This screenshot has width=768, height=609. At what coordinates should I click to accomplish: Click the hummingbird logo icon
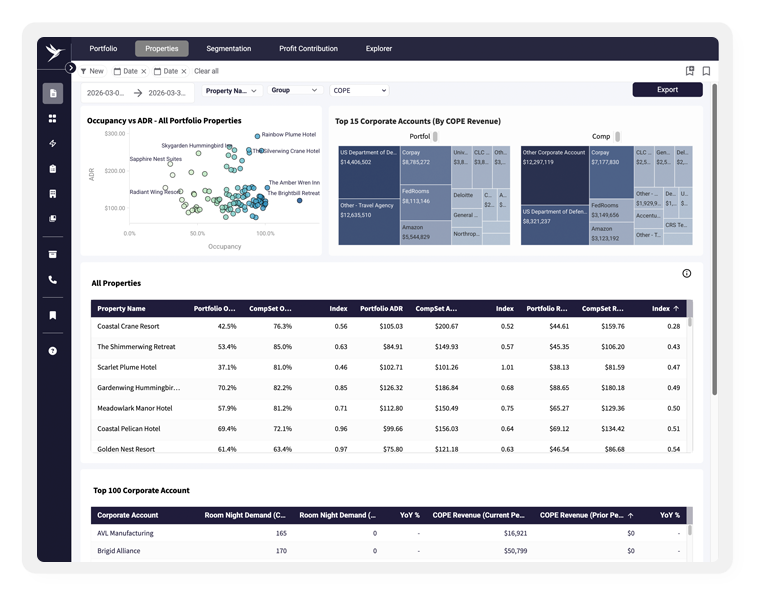54,52
